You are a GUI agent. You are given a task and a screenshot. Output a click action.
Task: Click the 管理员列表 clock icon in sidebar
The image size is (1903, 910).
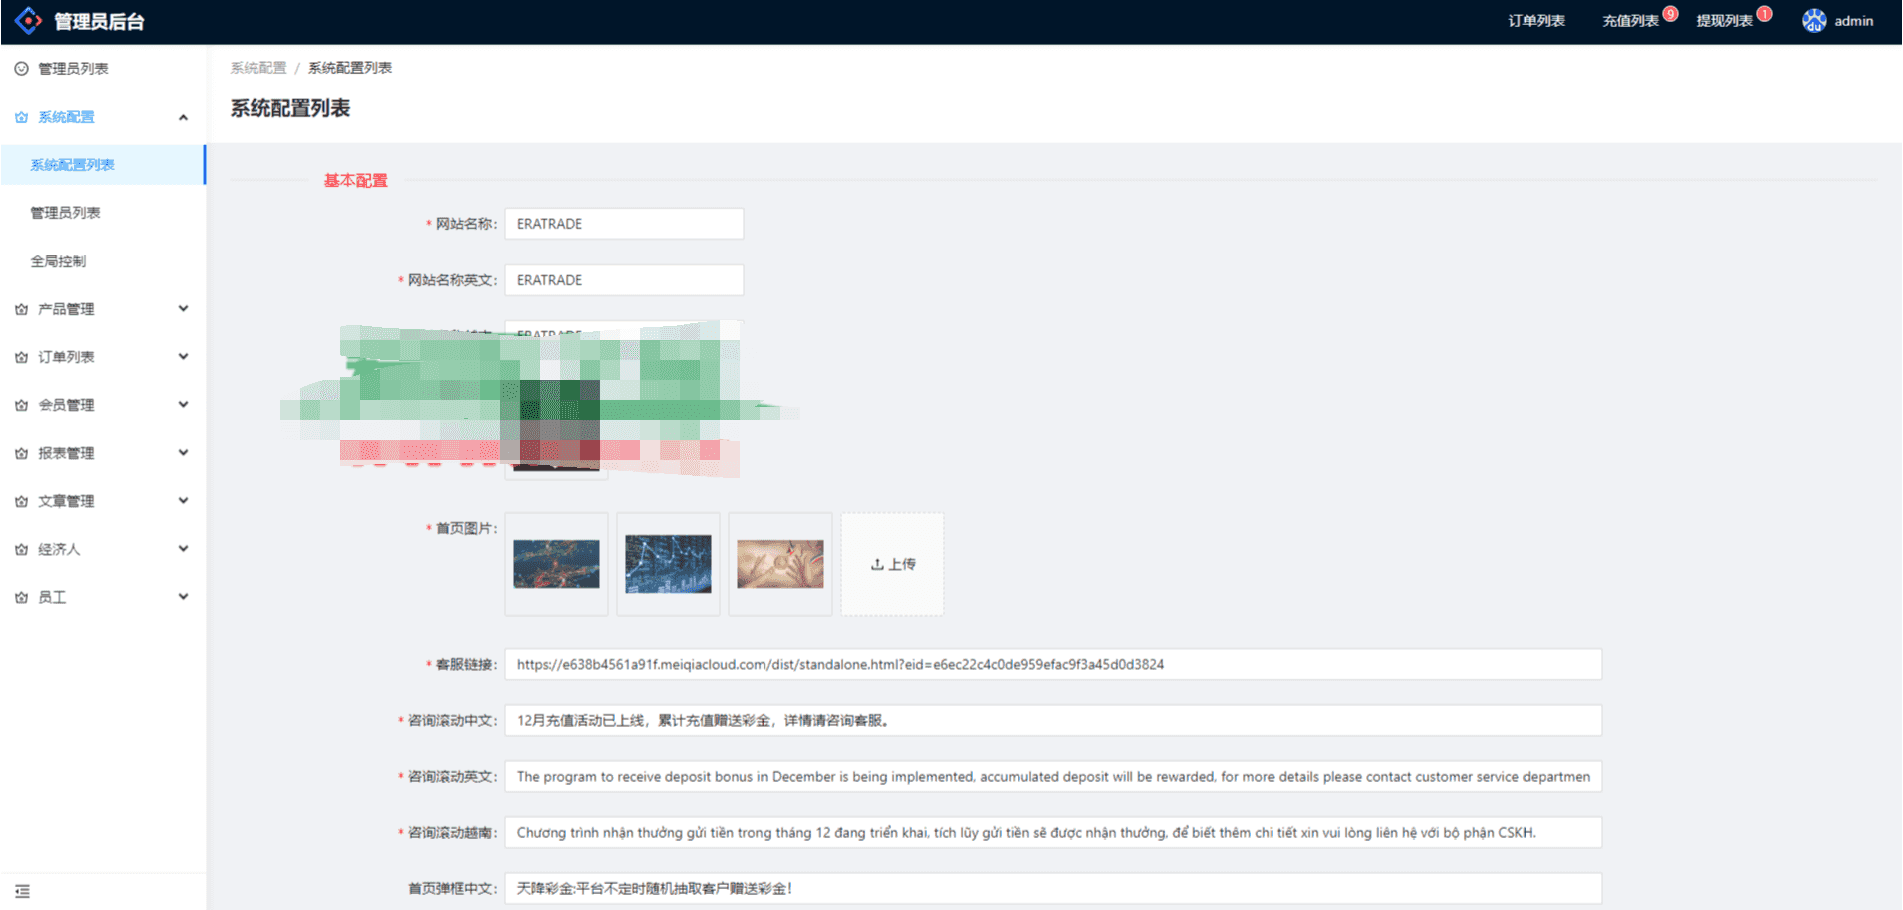(21, 69)
